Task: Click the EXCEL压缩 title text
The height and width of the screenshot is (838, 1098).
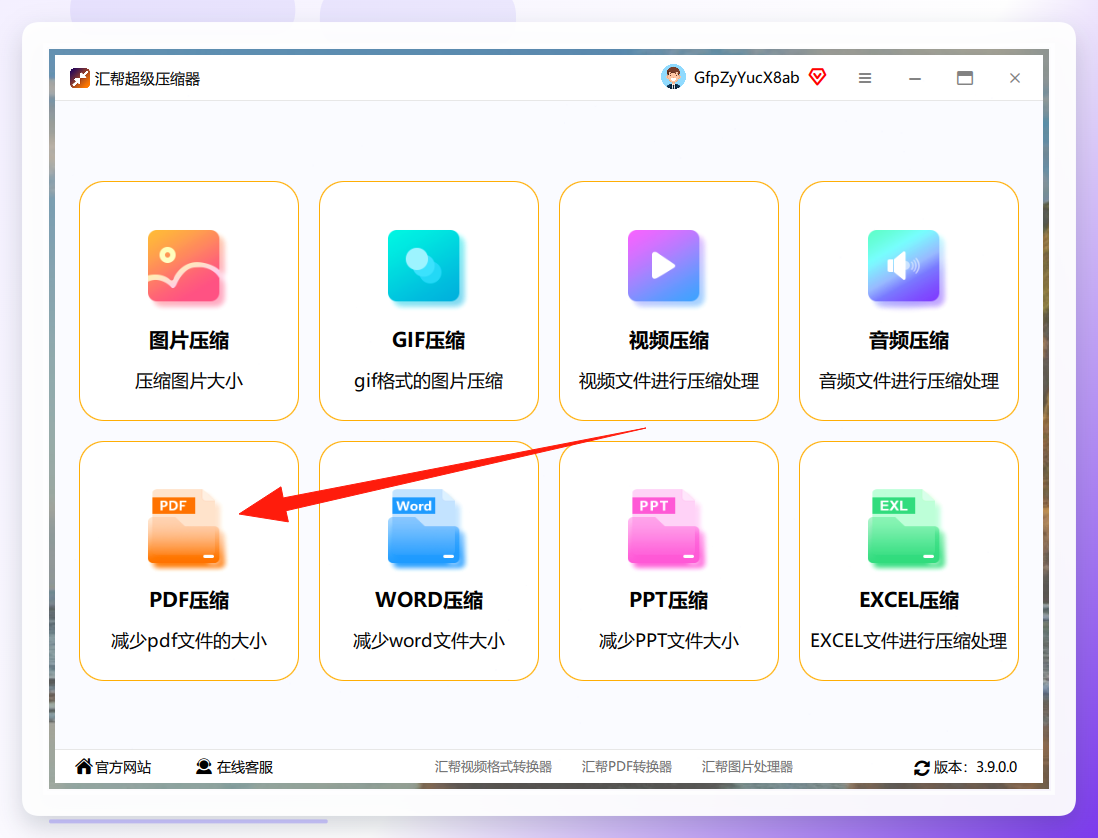Action: click(x=909, y=600)
